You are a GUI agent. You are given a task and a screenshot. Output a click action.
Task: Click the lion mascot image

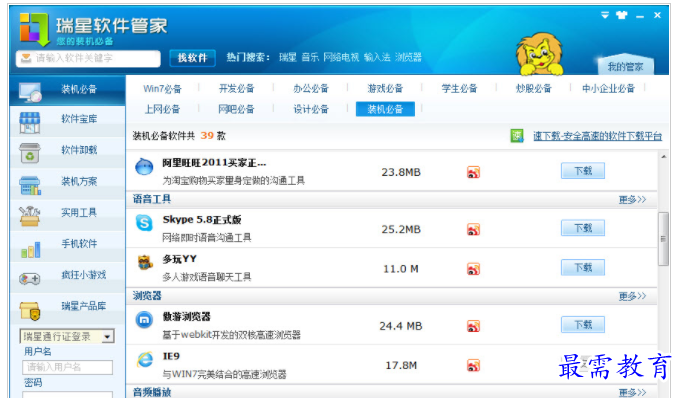pyautogui.click(x=539, y=54)
